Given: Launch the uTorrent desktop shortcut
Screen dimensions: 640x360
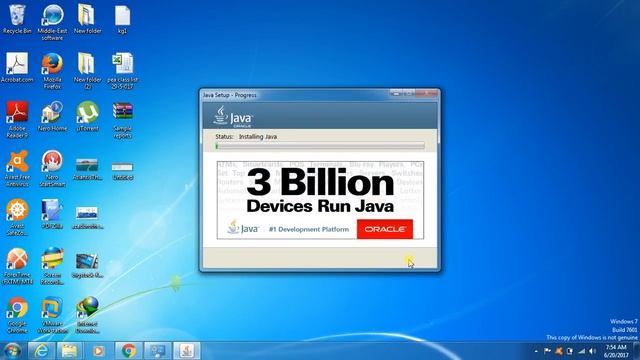Looking at the screenshot, I should pyautogui.click(x=87, y=117).
